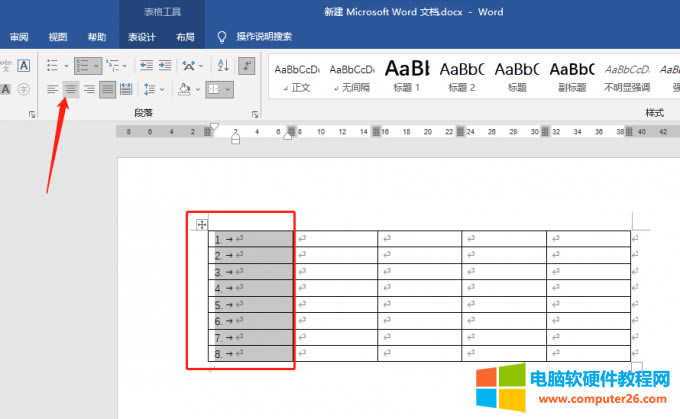Viewport: 680px width, 419px height.
Task: Open the line spacing dropdown
Action: 152,90
